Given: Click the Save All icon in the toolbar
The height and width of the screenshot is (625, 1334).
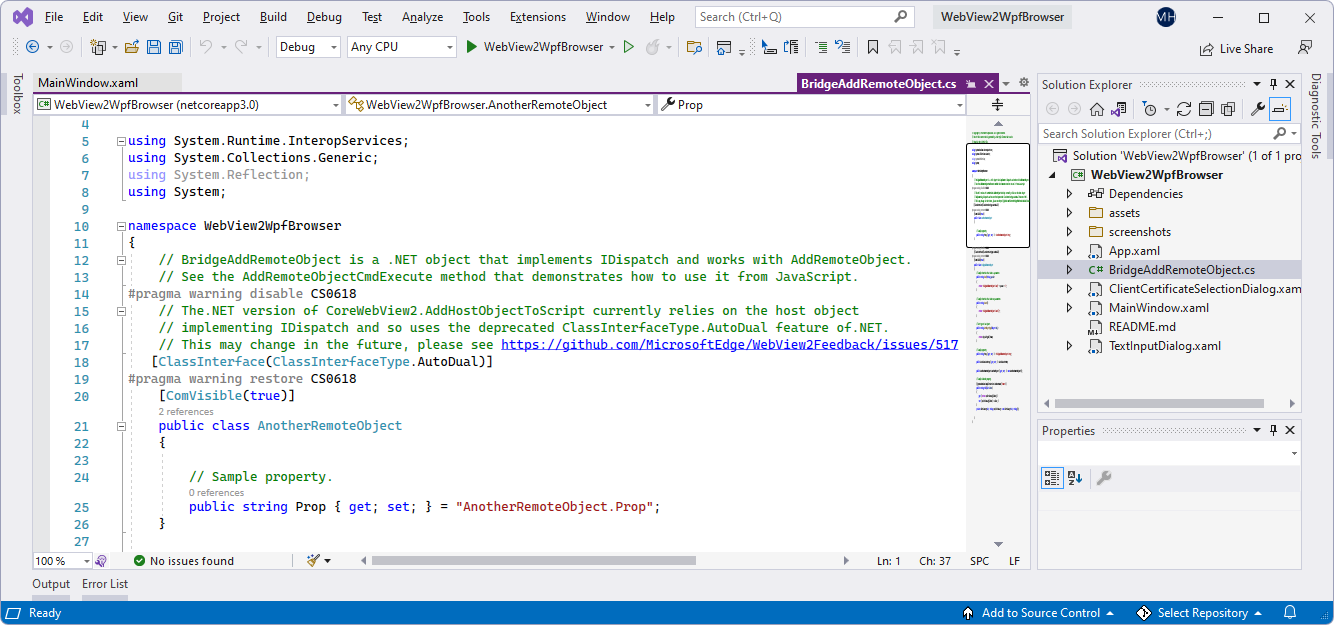Looking at the screenshot, I should point(175,47).
